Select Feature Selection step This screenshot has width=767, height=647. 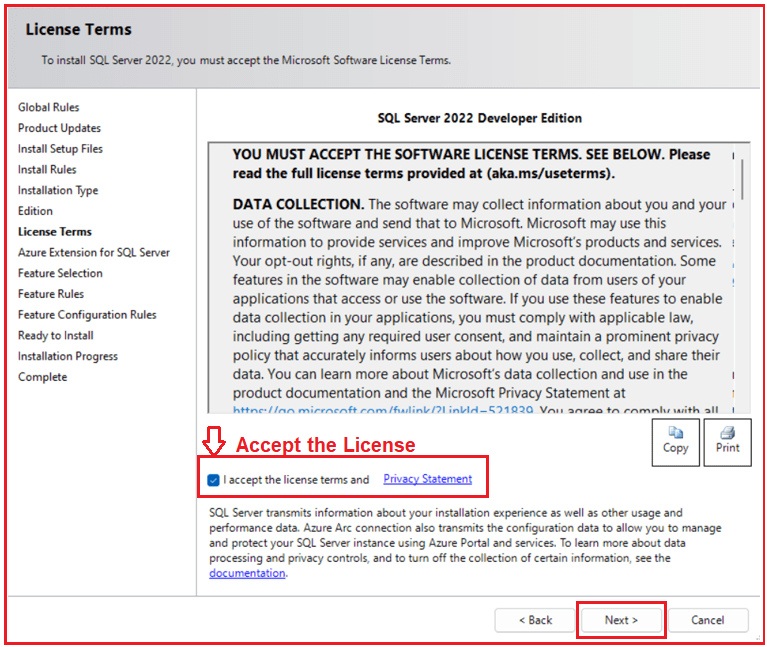pos(60,273)
